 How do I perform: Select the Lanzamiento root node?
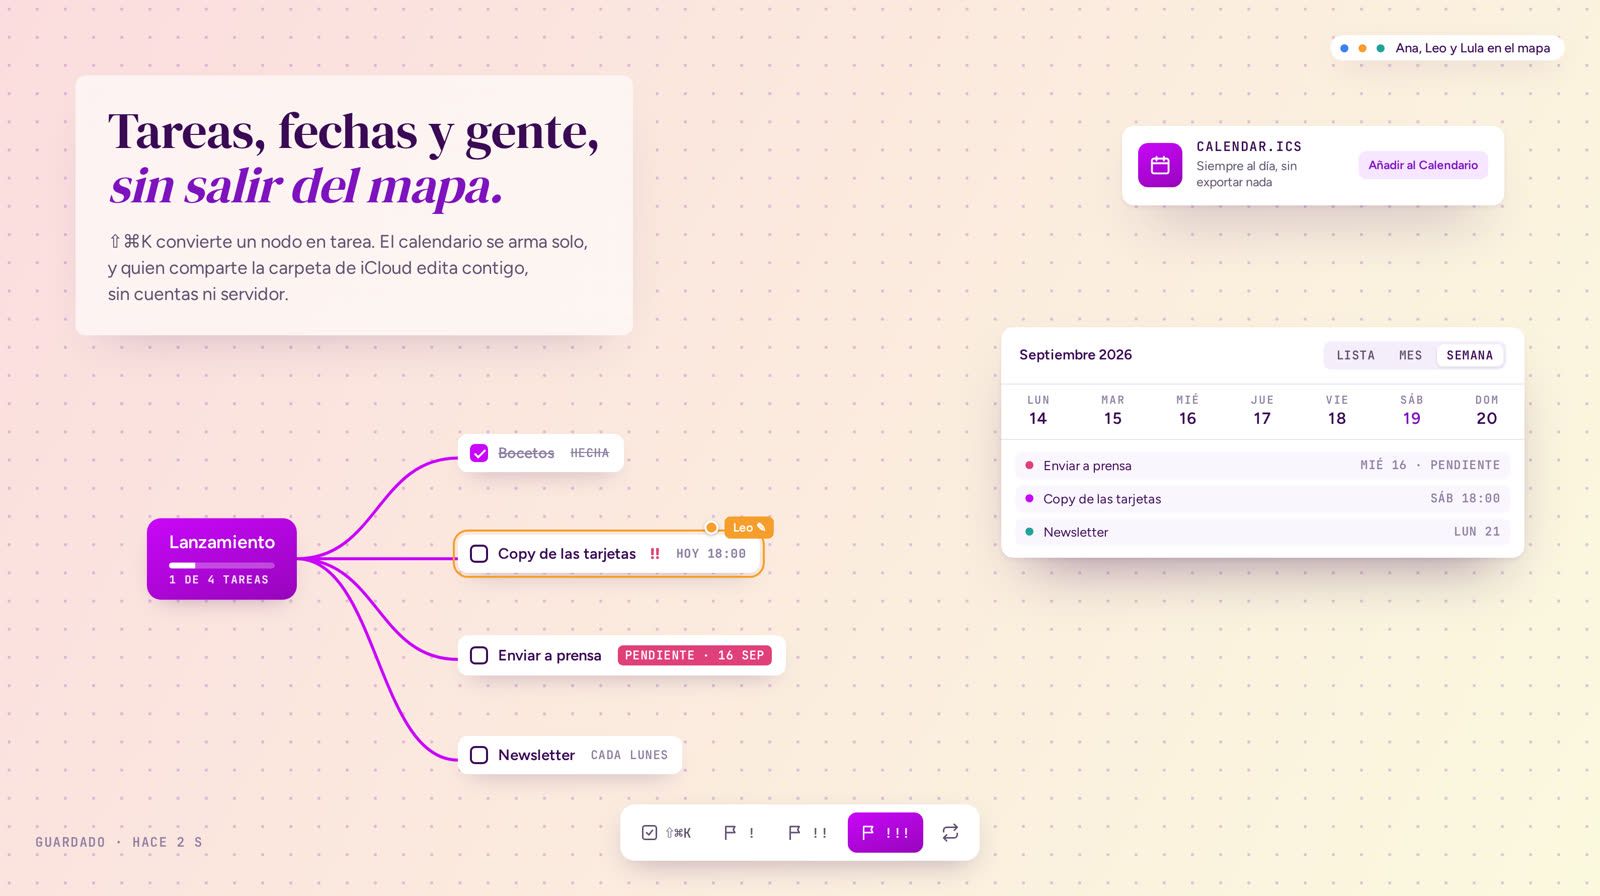pos(222,559)
